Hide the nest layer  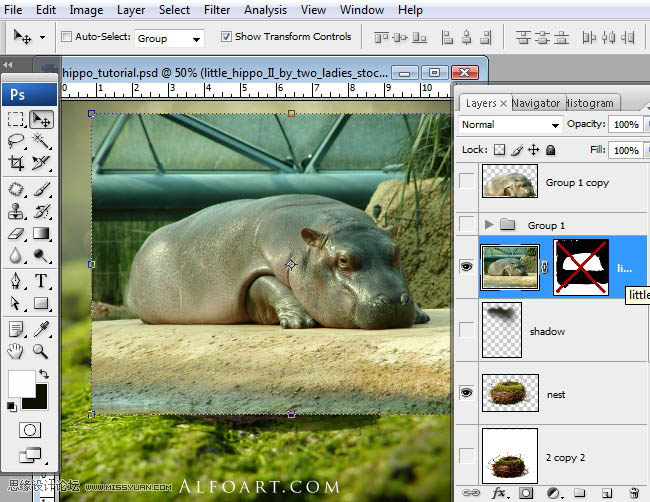pyautogui.click(x=466, y=394)
